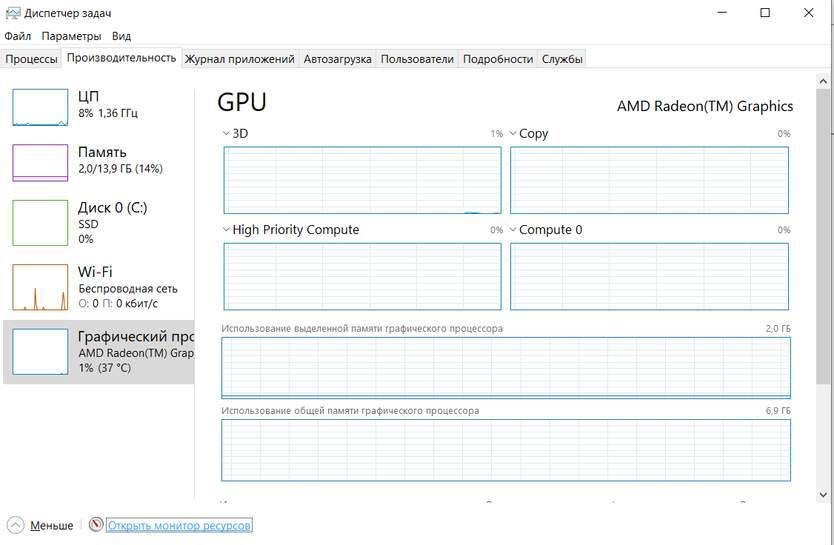Open the Память memory graph thumbnail
The image size is (834, 545).
tap(40, 162)
